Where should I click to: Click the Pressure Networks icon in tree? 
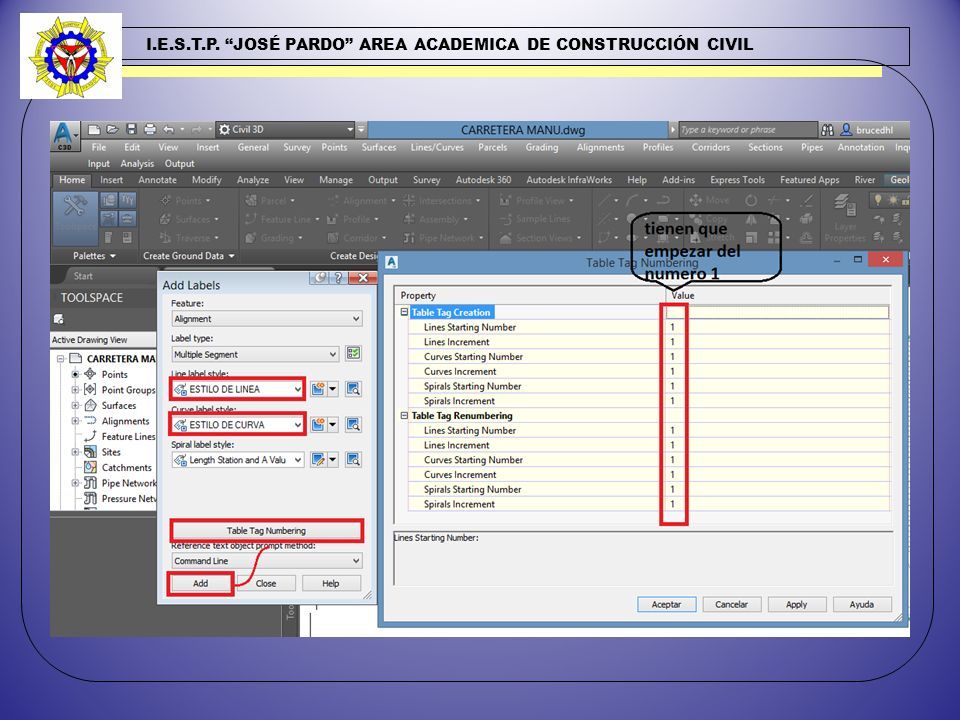[91, 498]
